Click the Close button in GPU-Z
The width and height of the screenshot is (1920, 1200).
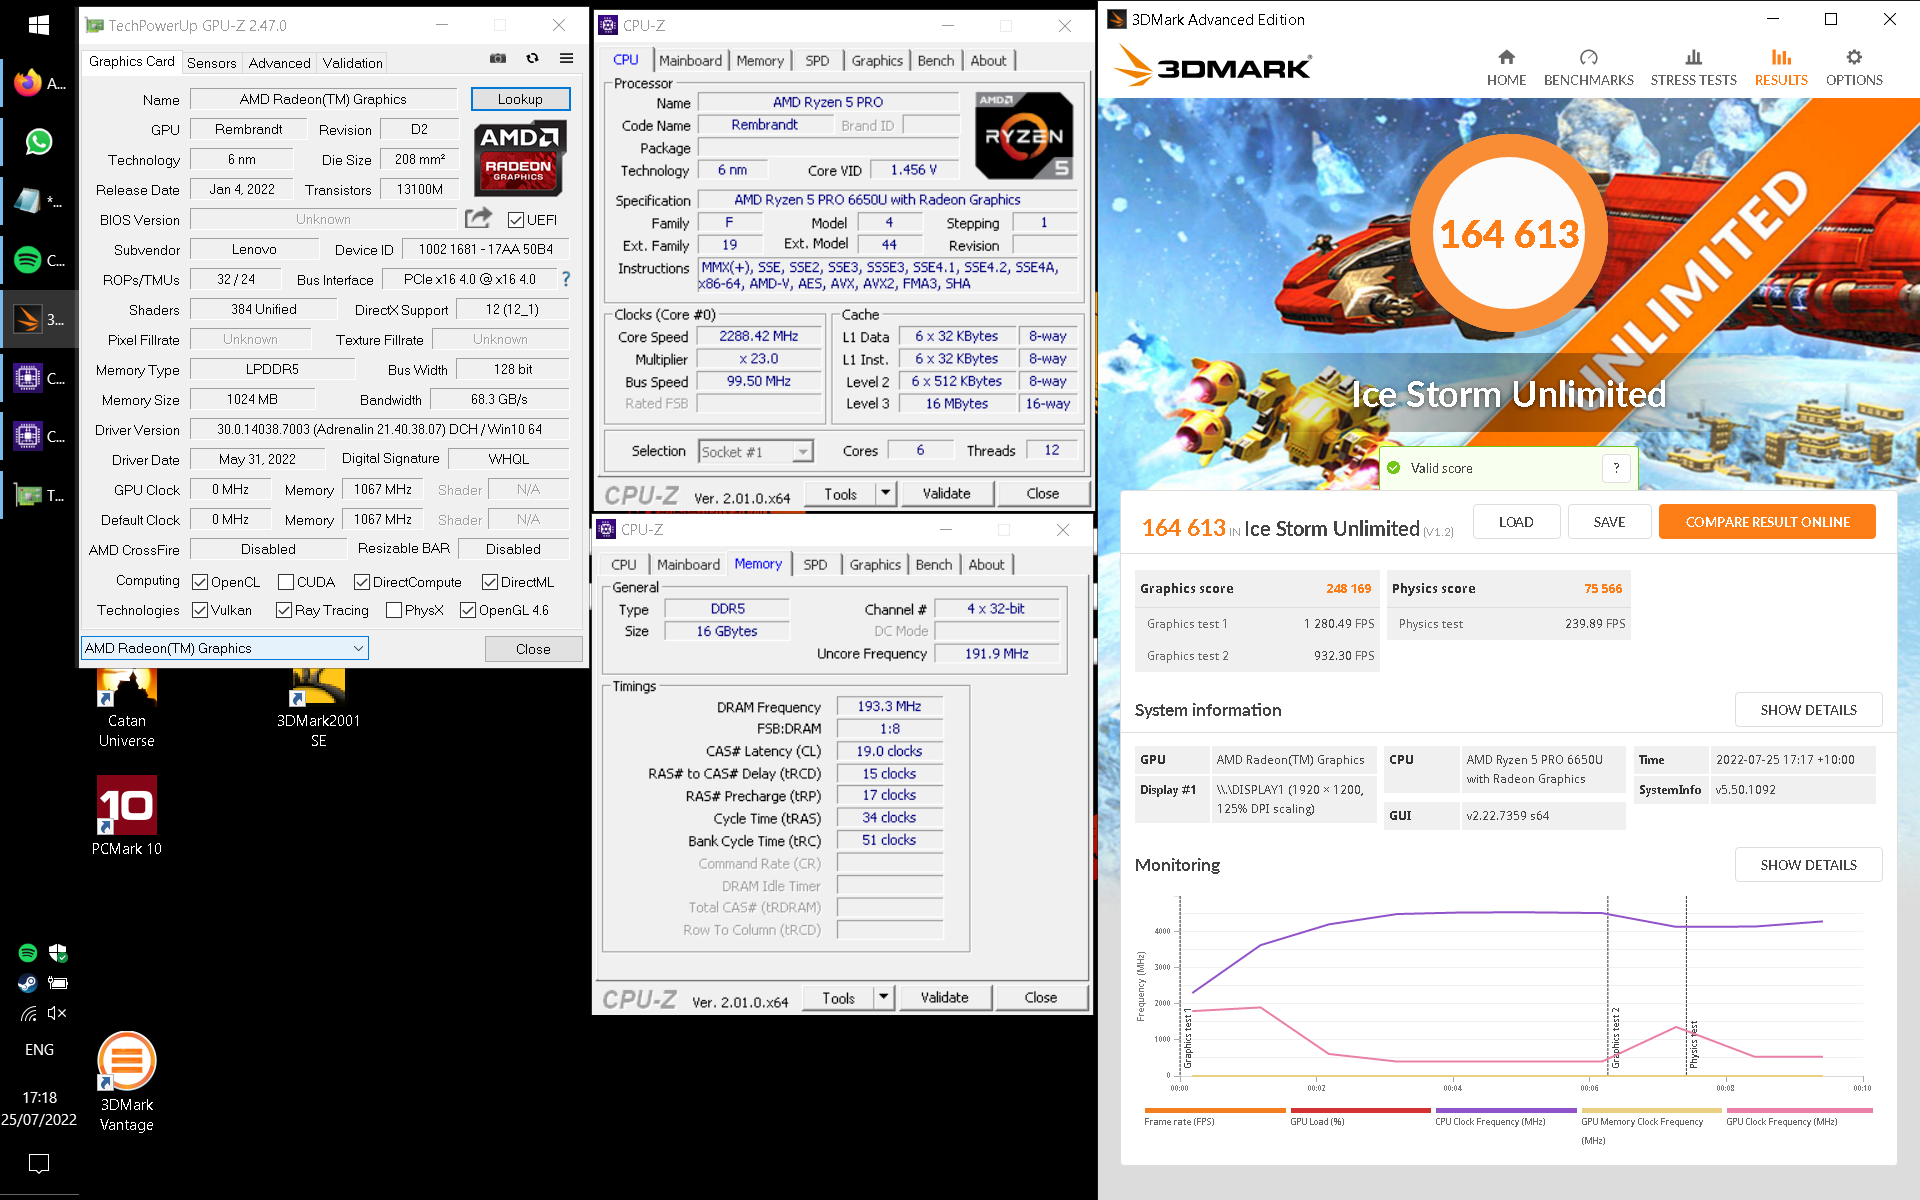pos(533,649)
